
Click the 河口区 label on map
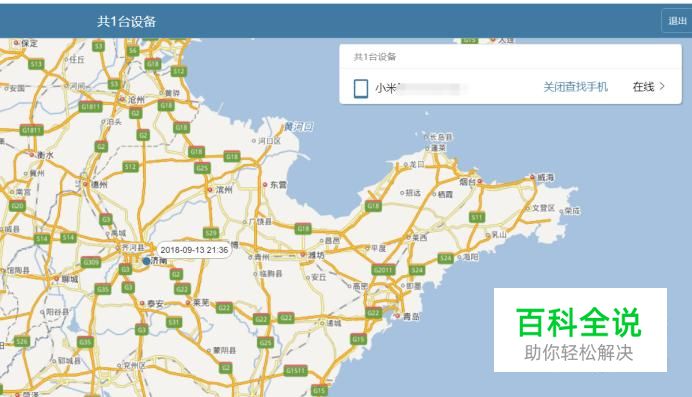pyautogui.click(x=269, y=141)
